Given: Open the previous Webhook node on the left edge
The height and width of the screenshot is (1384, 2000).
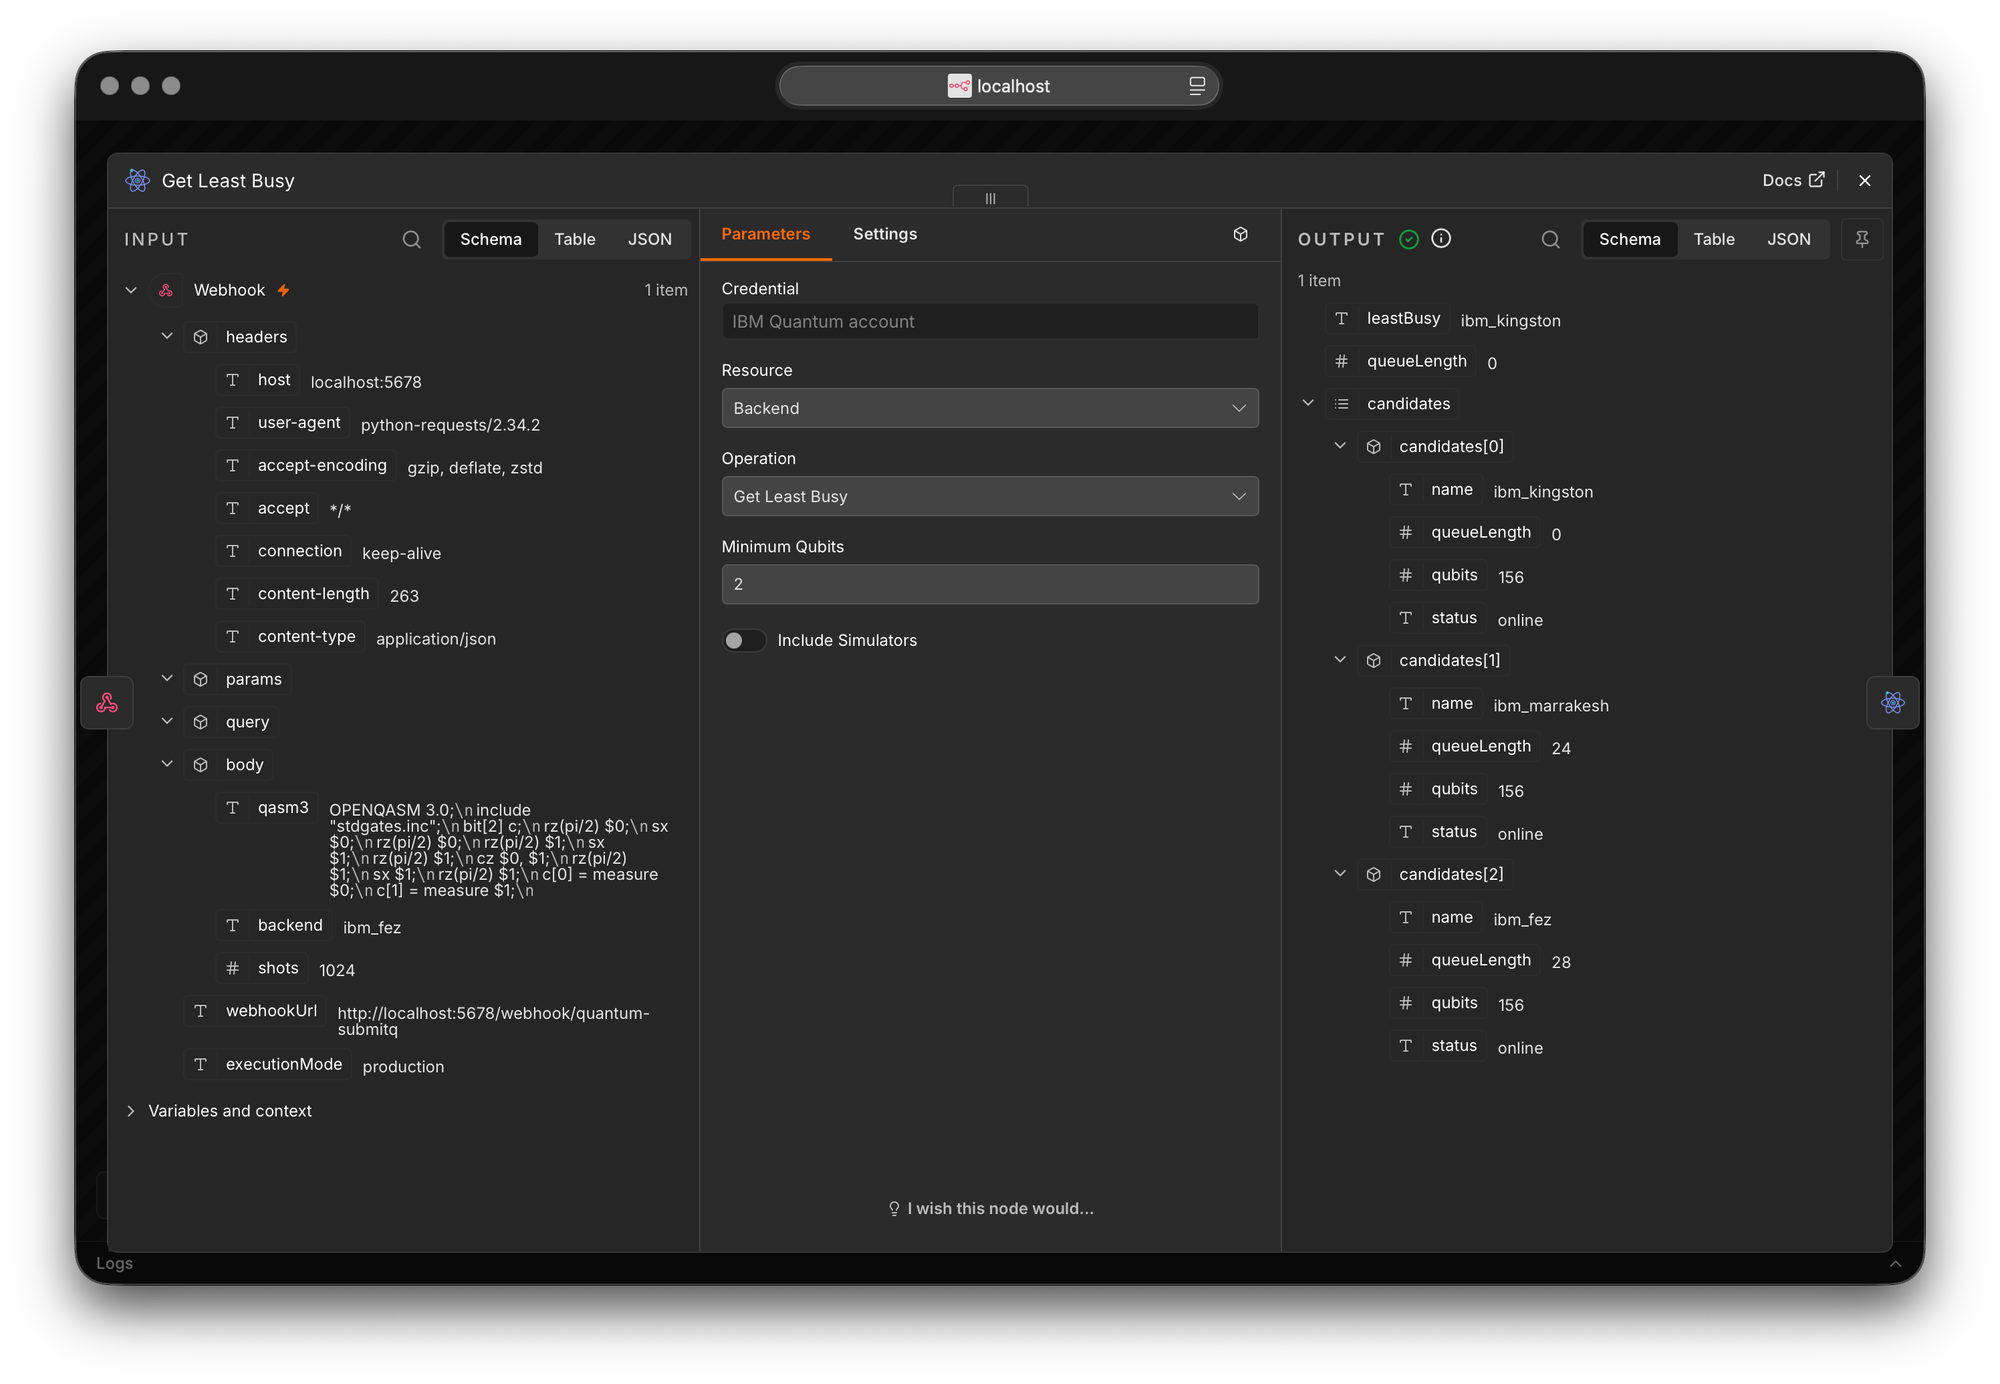Looking at the screenshot, I should 107,703.
